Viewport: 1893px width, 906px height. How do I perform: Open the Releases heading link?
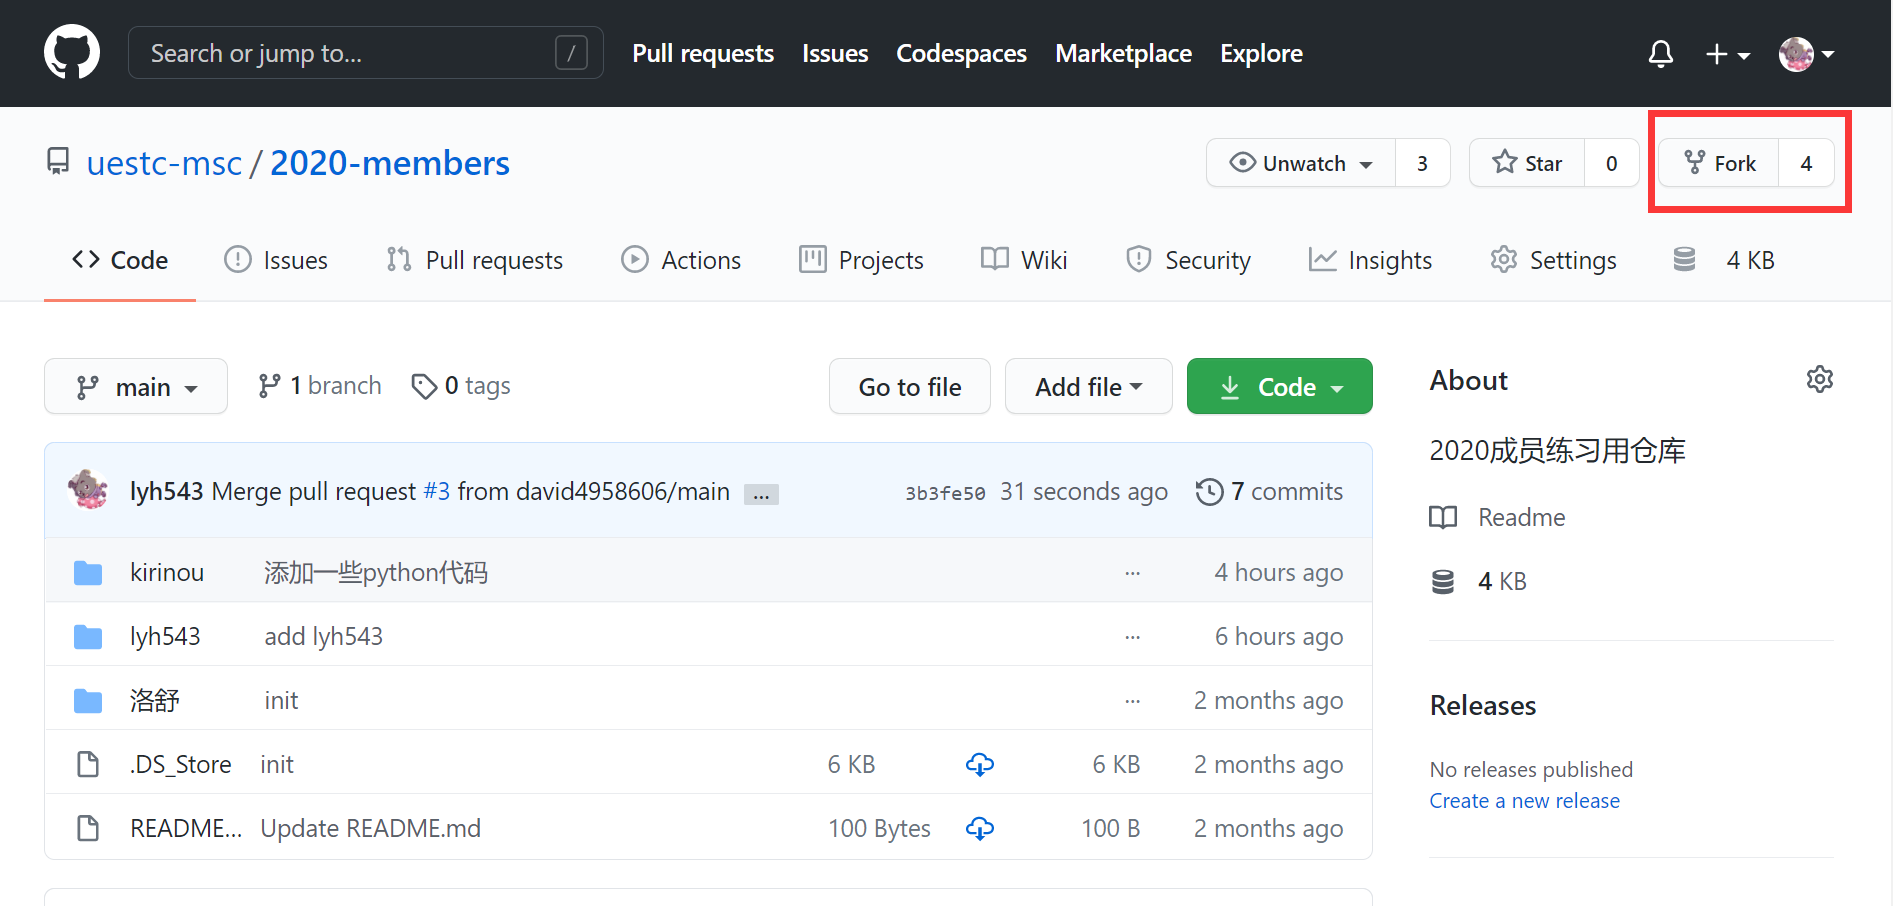[1482, 705]
